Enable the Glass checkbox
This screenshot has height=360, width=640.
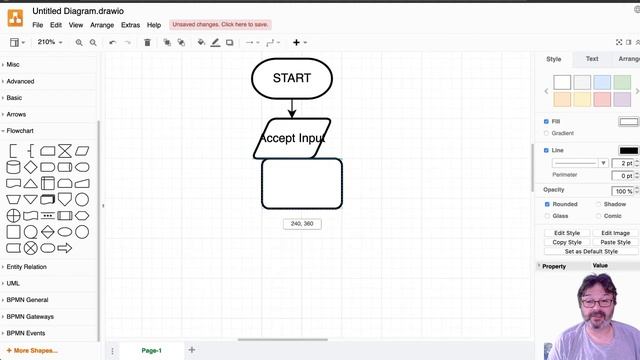547,216
